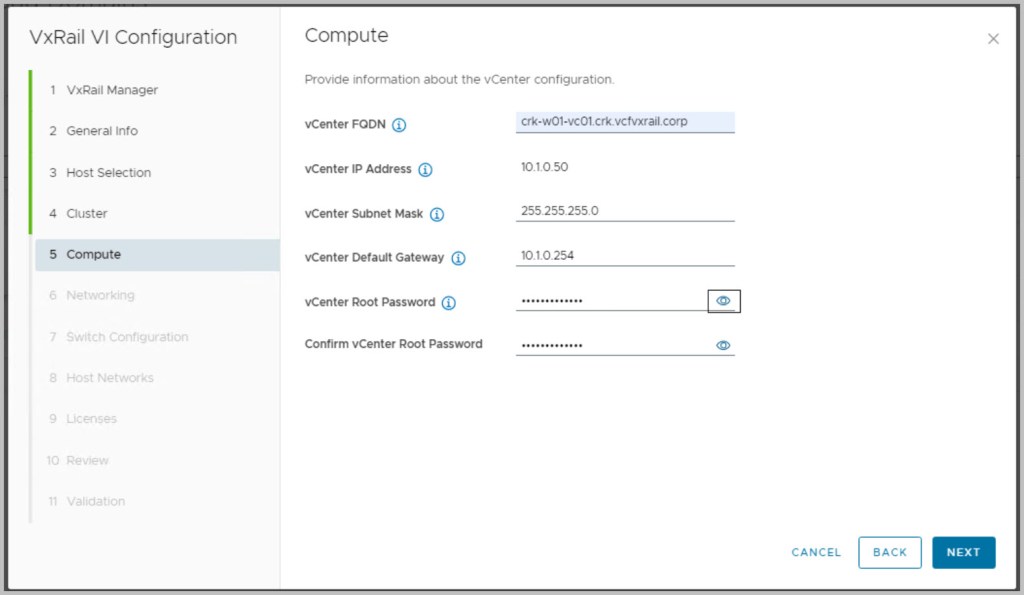Show the vCenter Root Password characters
1024x595 pixels.
723,301
